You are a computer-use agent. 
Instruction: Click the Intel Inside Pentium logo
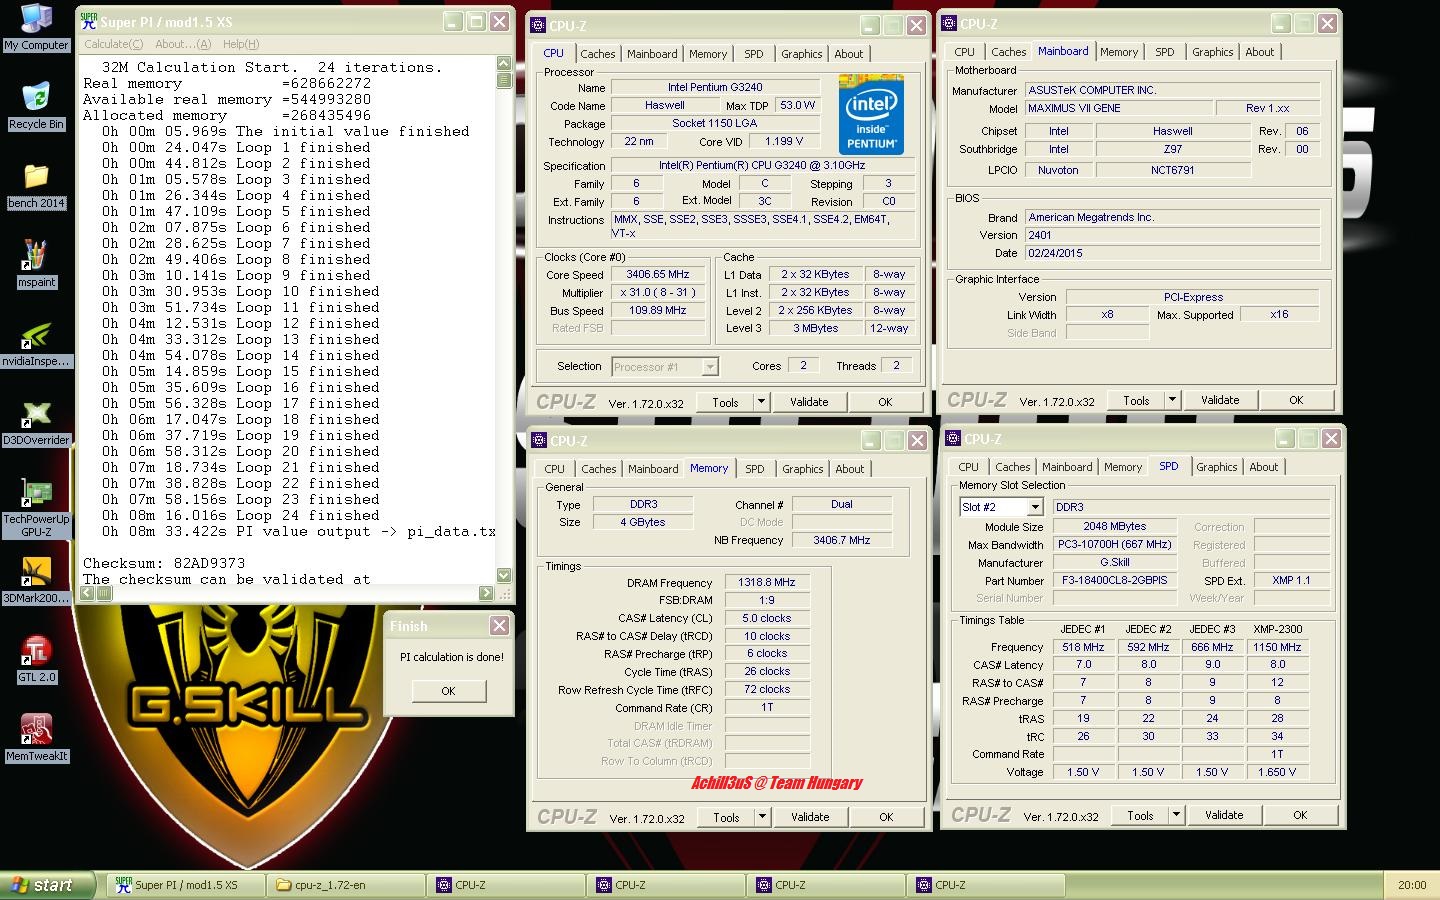pos(870,114)
